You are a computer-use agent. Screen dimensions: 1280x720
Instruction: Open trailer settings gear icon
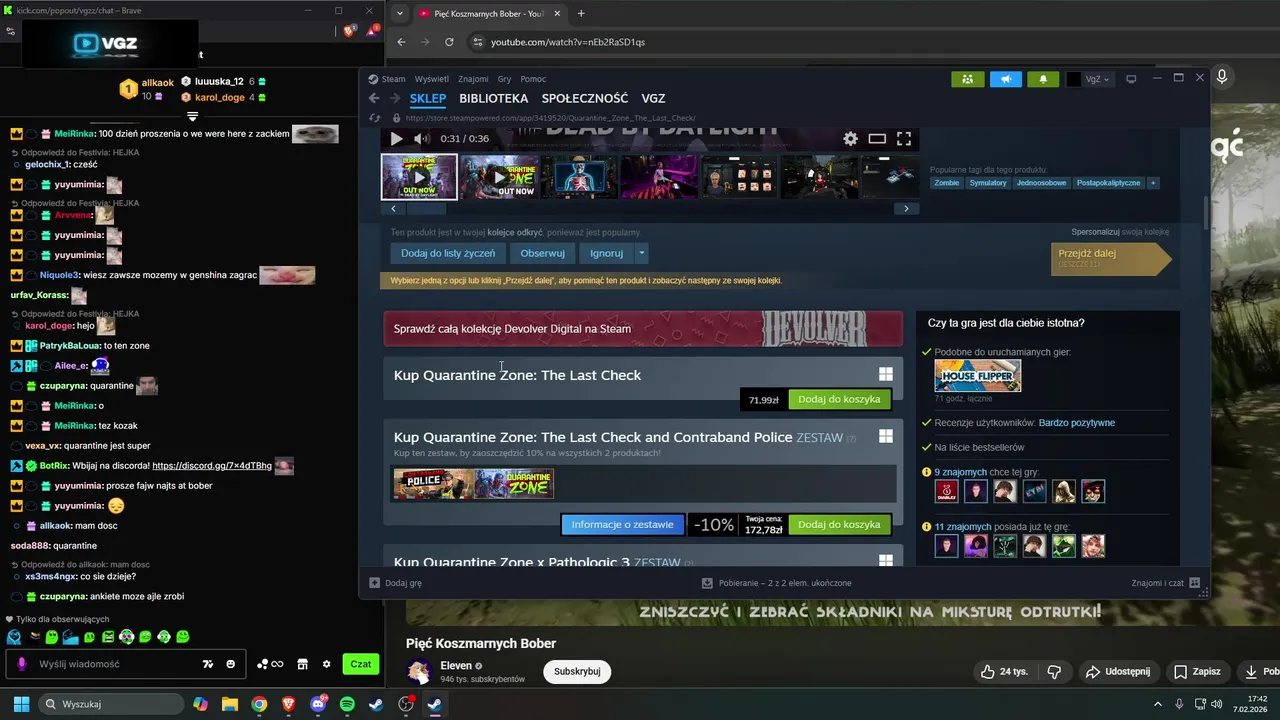(850, 139)
